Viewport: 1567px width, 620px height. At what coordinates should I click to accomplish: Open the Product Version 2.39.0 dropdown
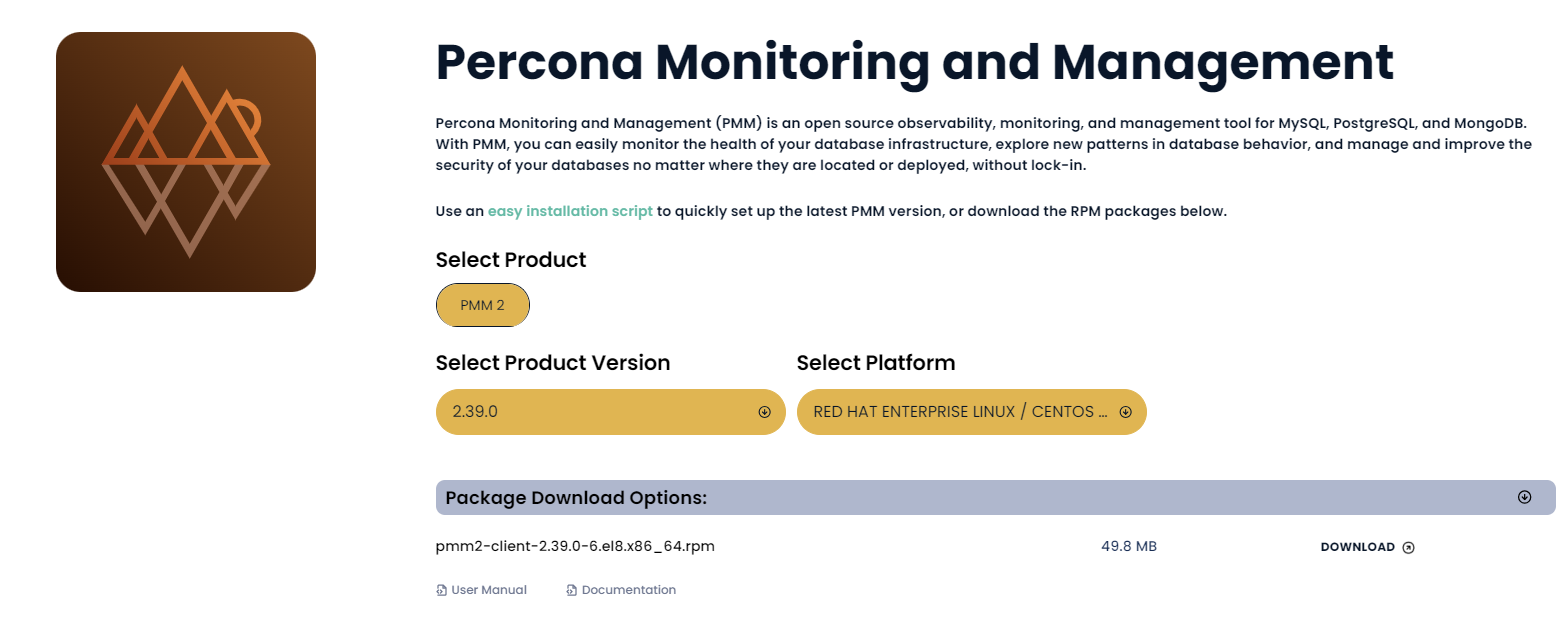611,412
